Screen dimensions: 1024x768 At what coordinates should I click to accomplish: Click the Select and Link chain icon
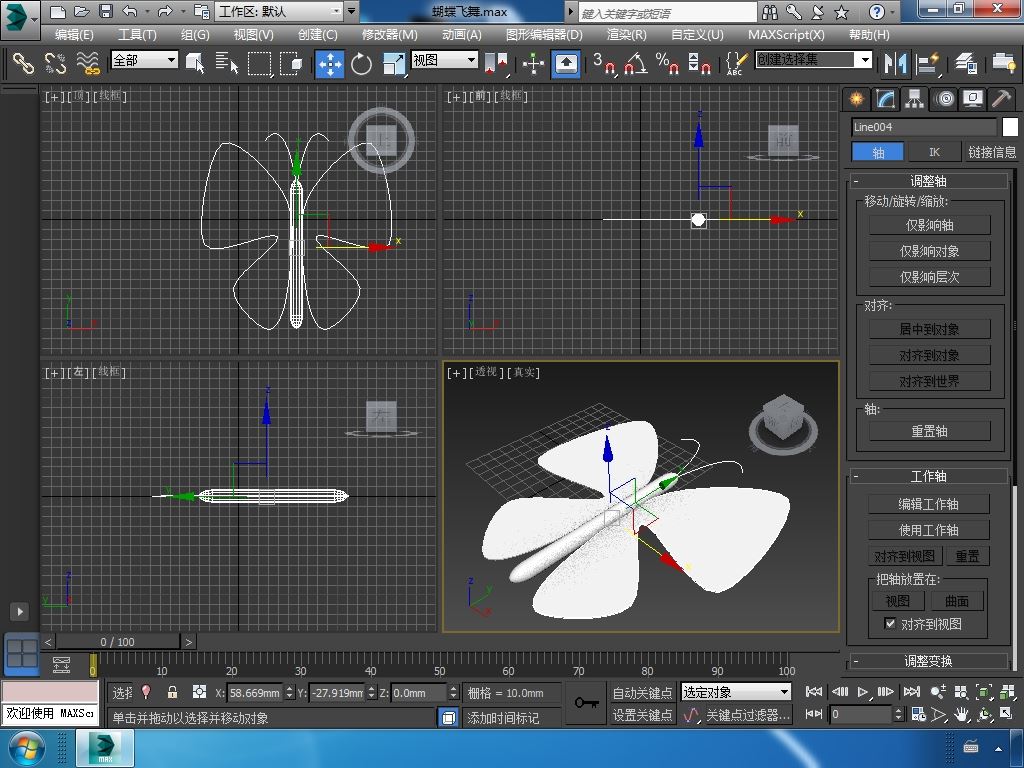point(22,63)
